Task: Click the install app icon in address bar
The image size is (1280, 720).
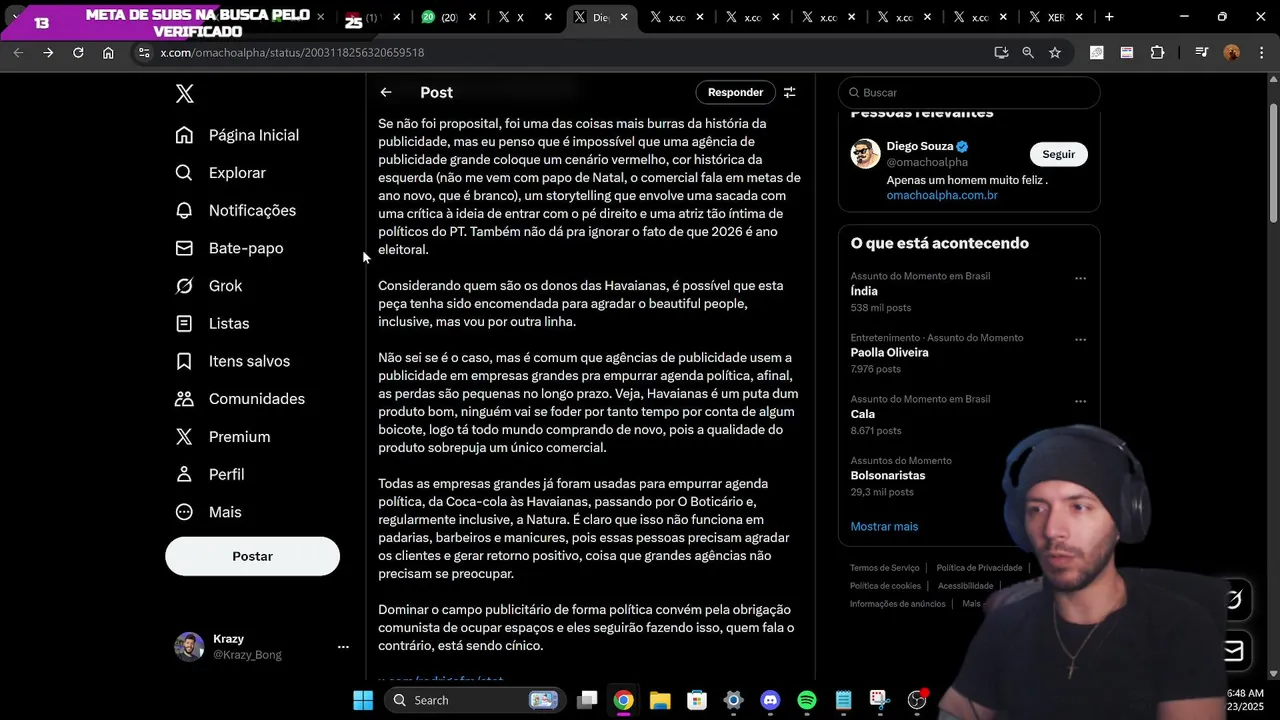Action: click(x=1001, y=52)
